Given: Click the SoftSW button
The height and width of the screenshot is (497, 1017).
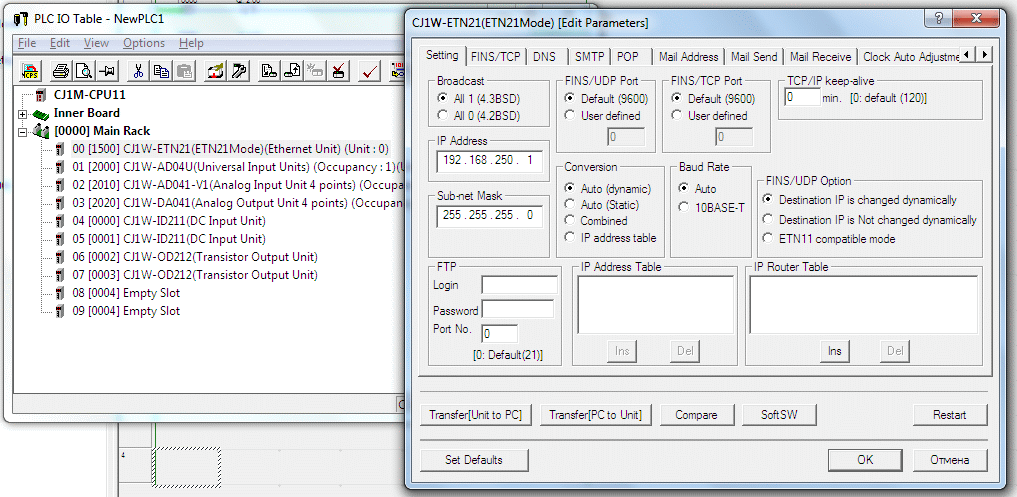Looking at the screenshot, I should pyautogui.click(x=779, y=415).
